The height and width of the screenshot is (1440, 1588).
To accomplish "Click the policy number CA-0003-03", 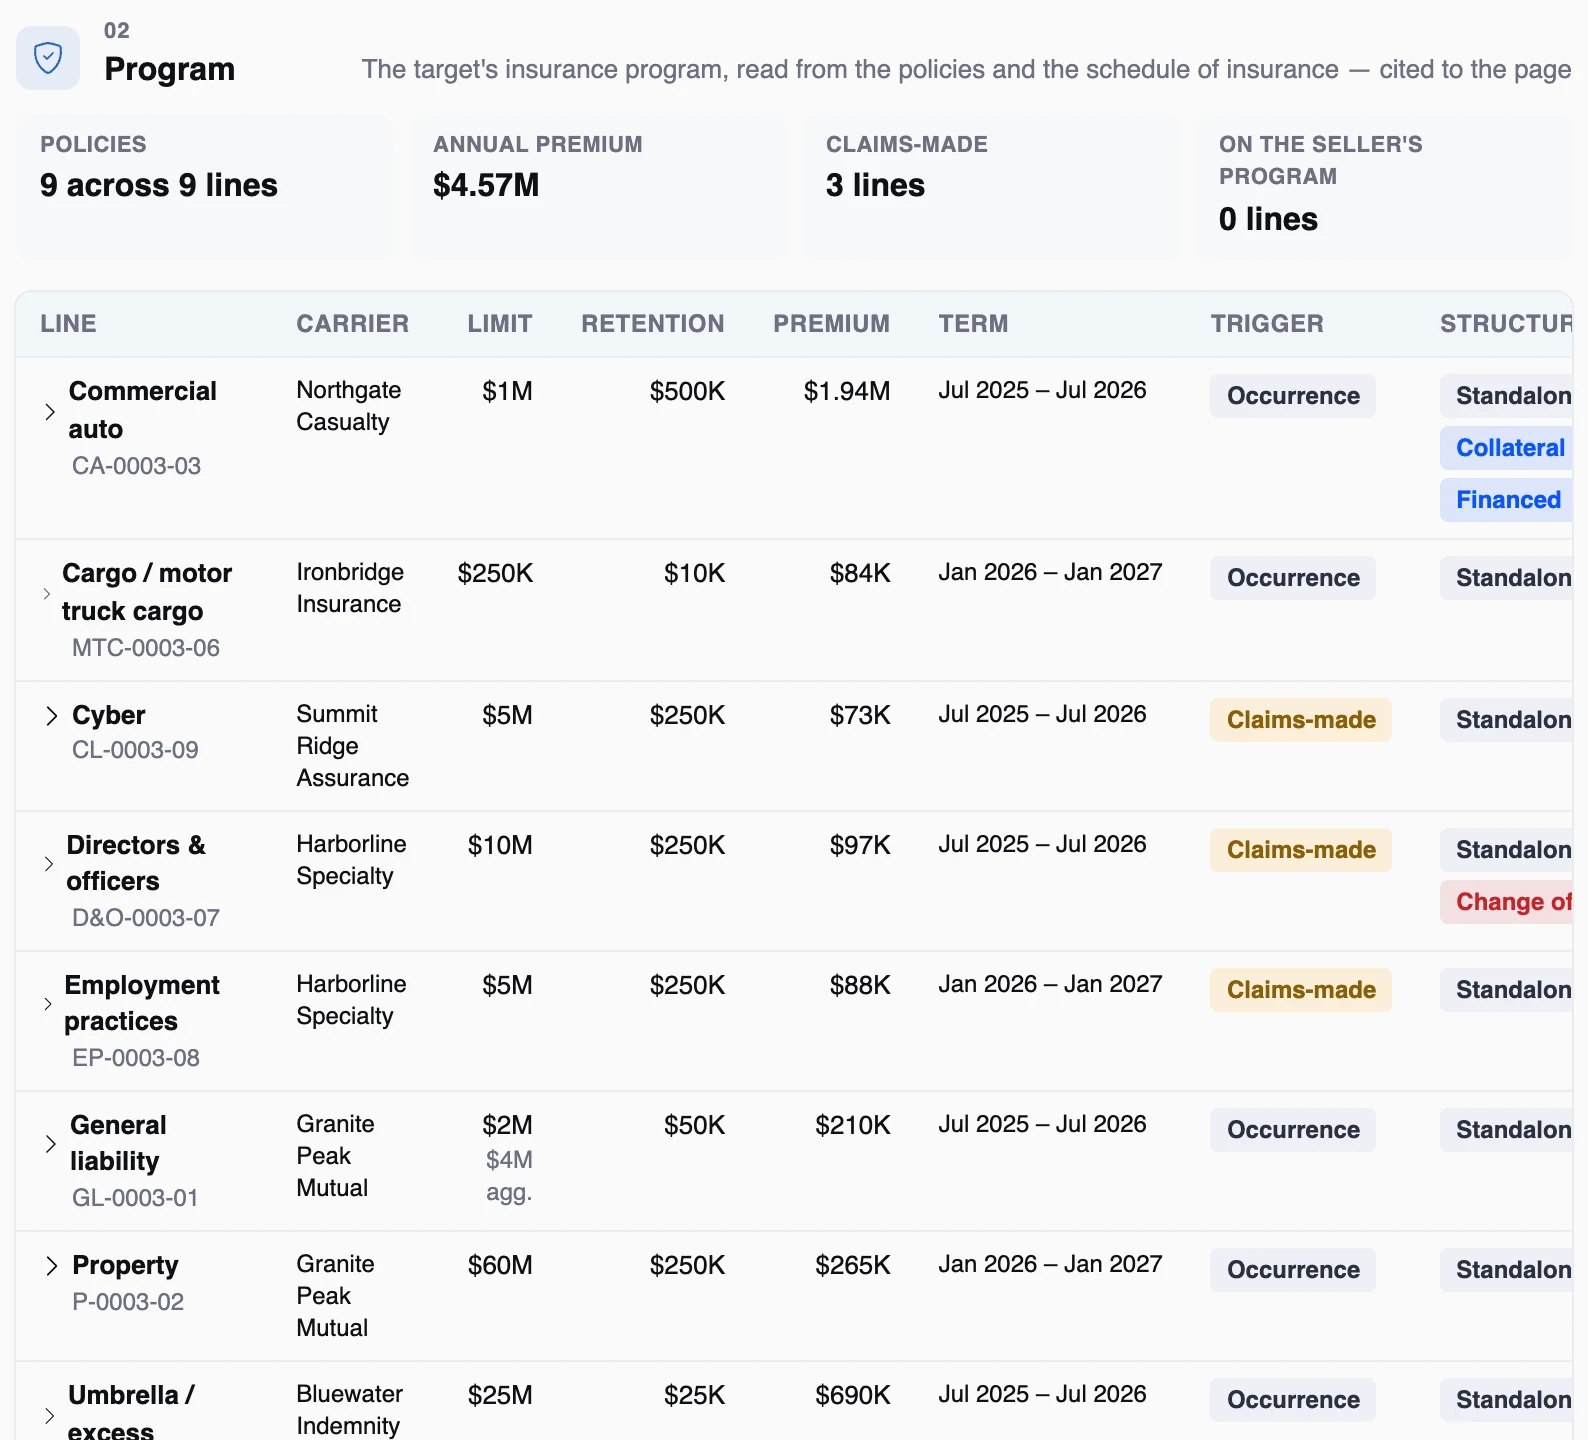I will coord(136,466).
